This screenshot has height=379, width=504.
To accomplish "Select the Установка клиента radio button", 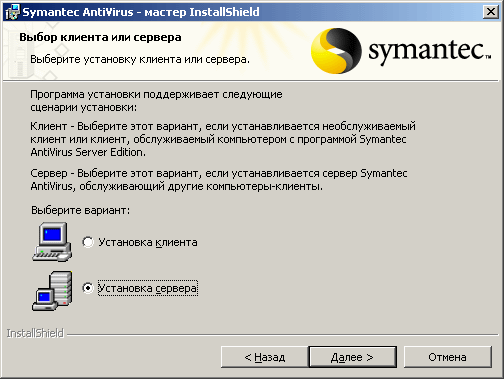I will pos(88,242).
